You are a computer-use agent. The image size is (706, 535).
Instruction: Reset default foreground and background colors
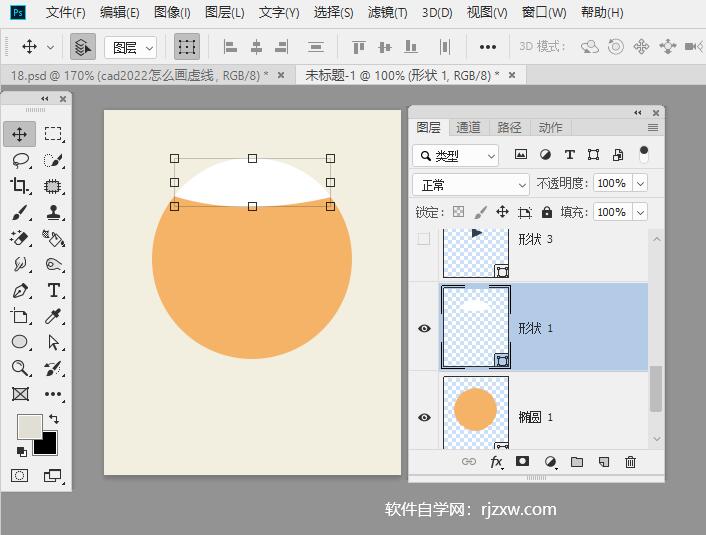point(21,451)
